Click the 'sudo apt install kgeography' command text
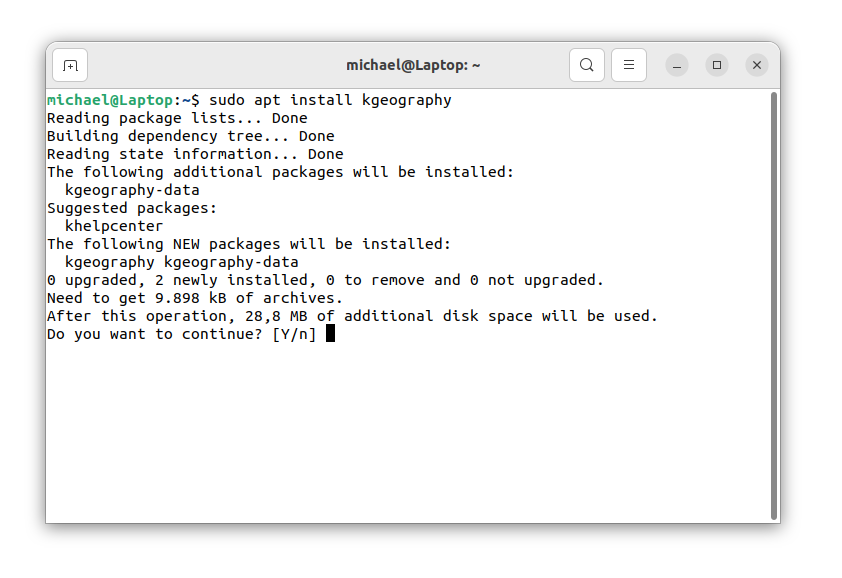Screen dimensions: 842x578 coord(330,100)
